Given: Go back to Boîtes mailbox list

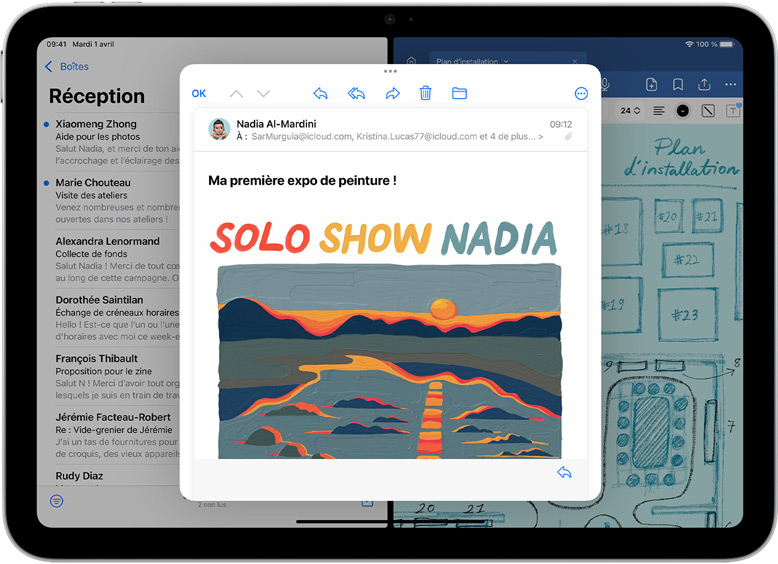Looking at the screenshot, I should 67,67.
